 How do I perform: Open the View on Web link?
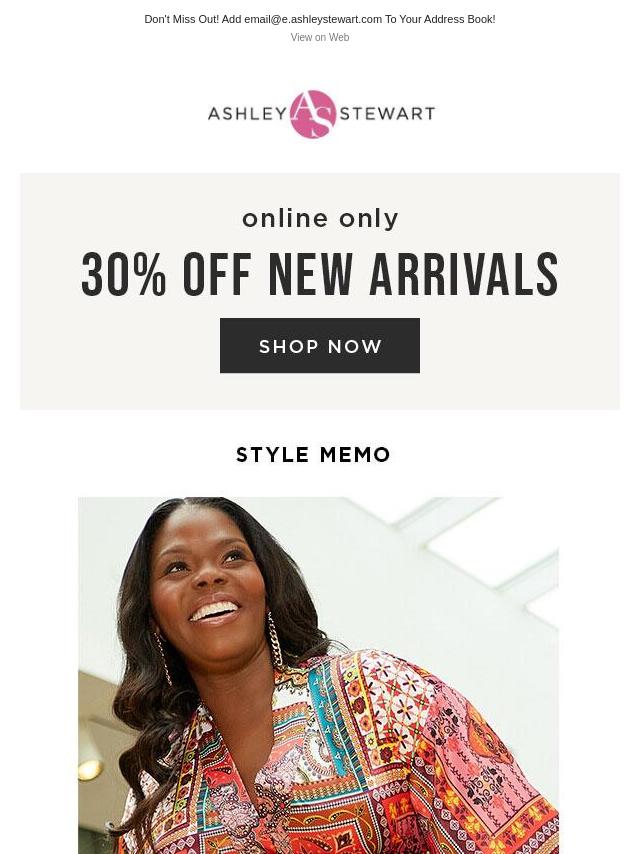320,38
